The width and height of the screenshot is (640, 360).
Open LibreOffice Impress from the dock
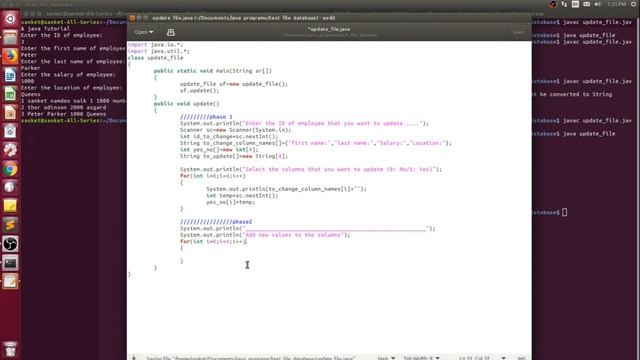click(10, 113)
